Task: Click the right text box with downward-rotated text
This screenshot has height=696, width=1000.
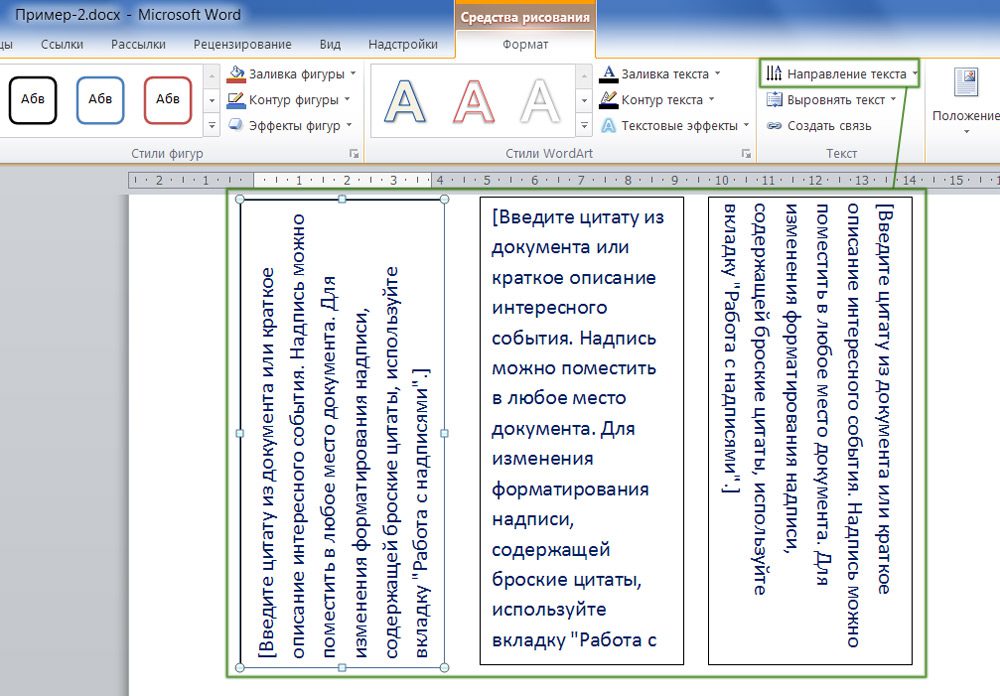Action: click(x=810, y=431)
